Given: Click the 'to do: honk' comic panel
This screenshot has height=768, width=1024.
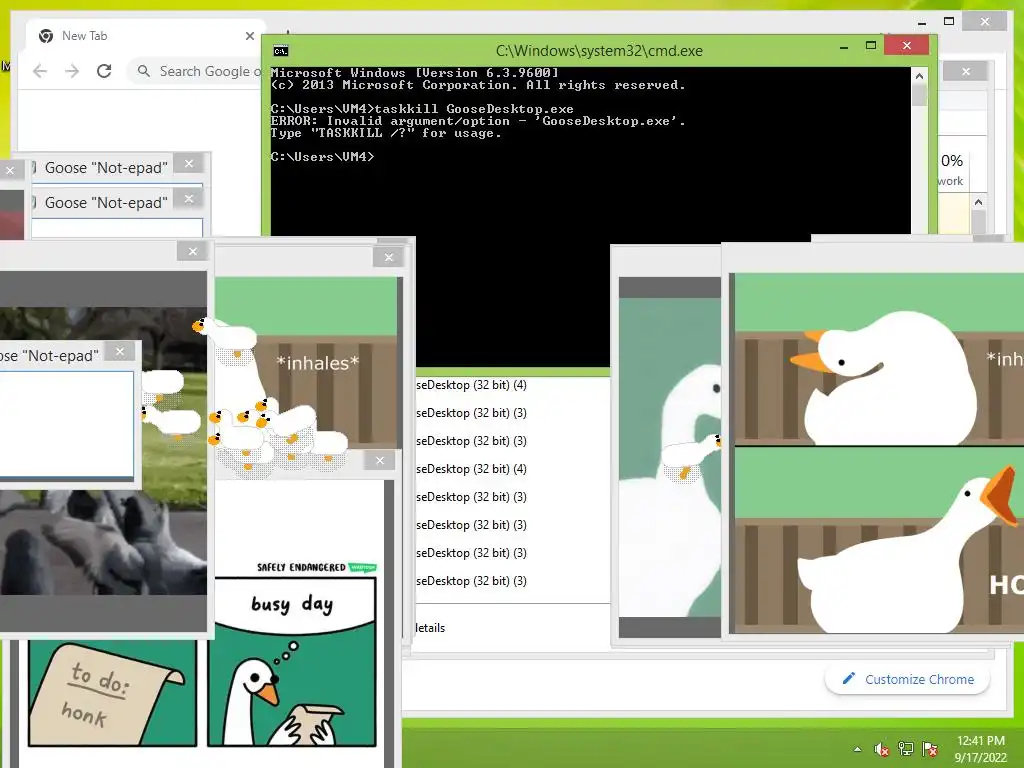Looking at the screenshot, I should (x=112, y=692).
